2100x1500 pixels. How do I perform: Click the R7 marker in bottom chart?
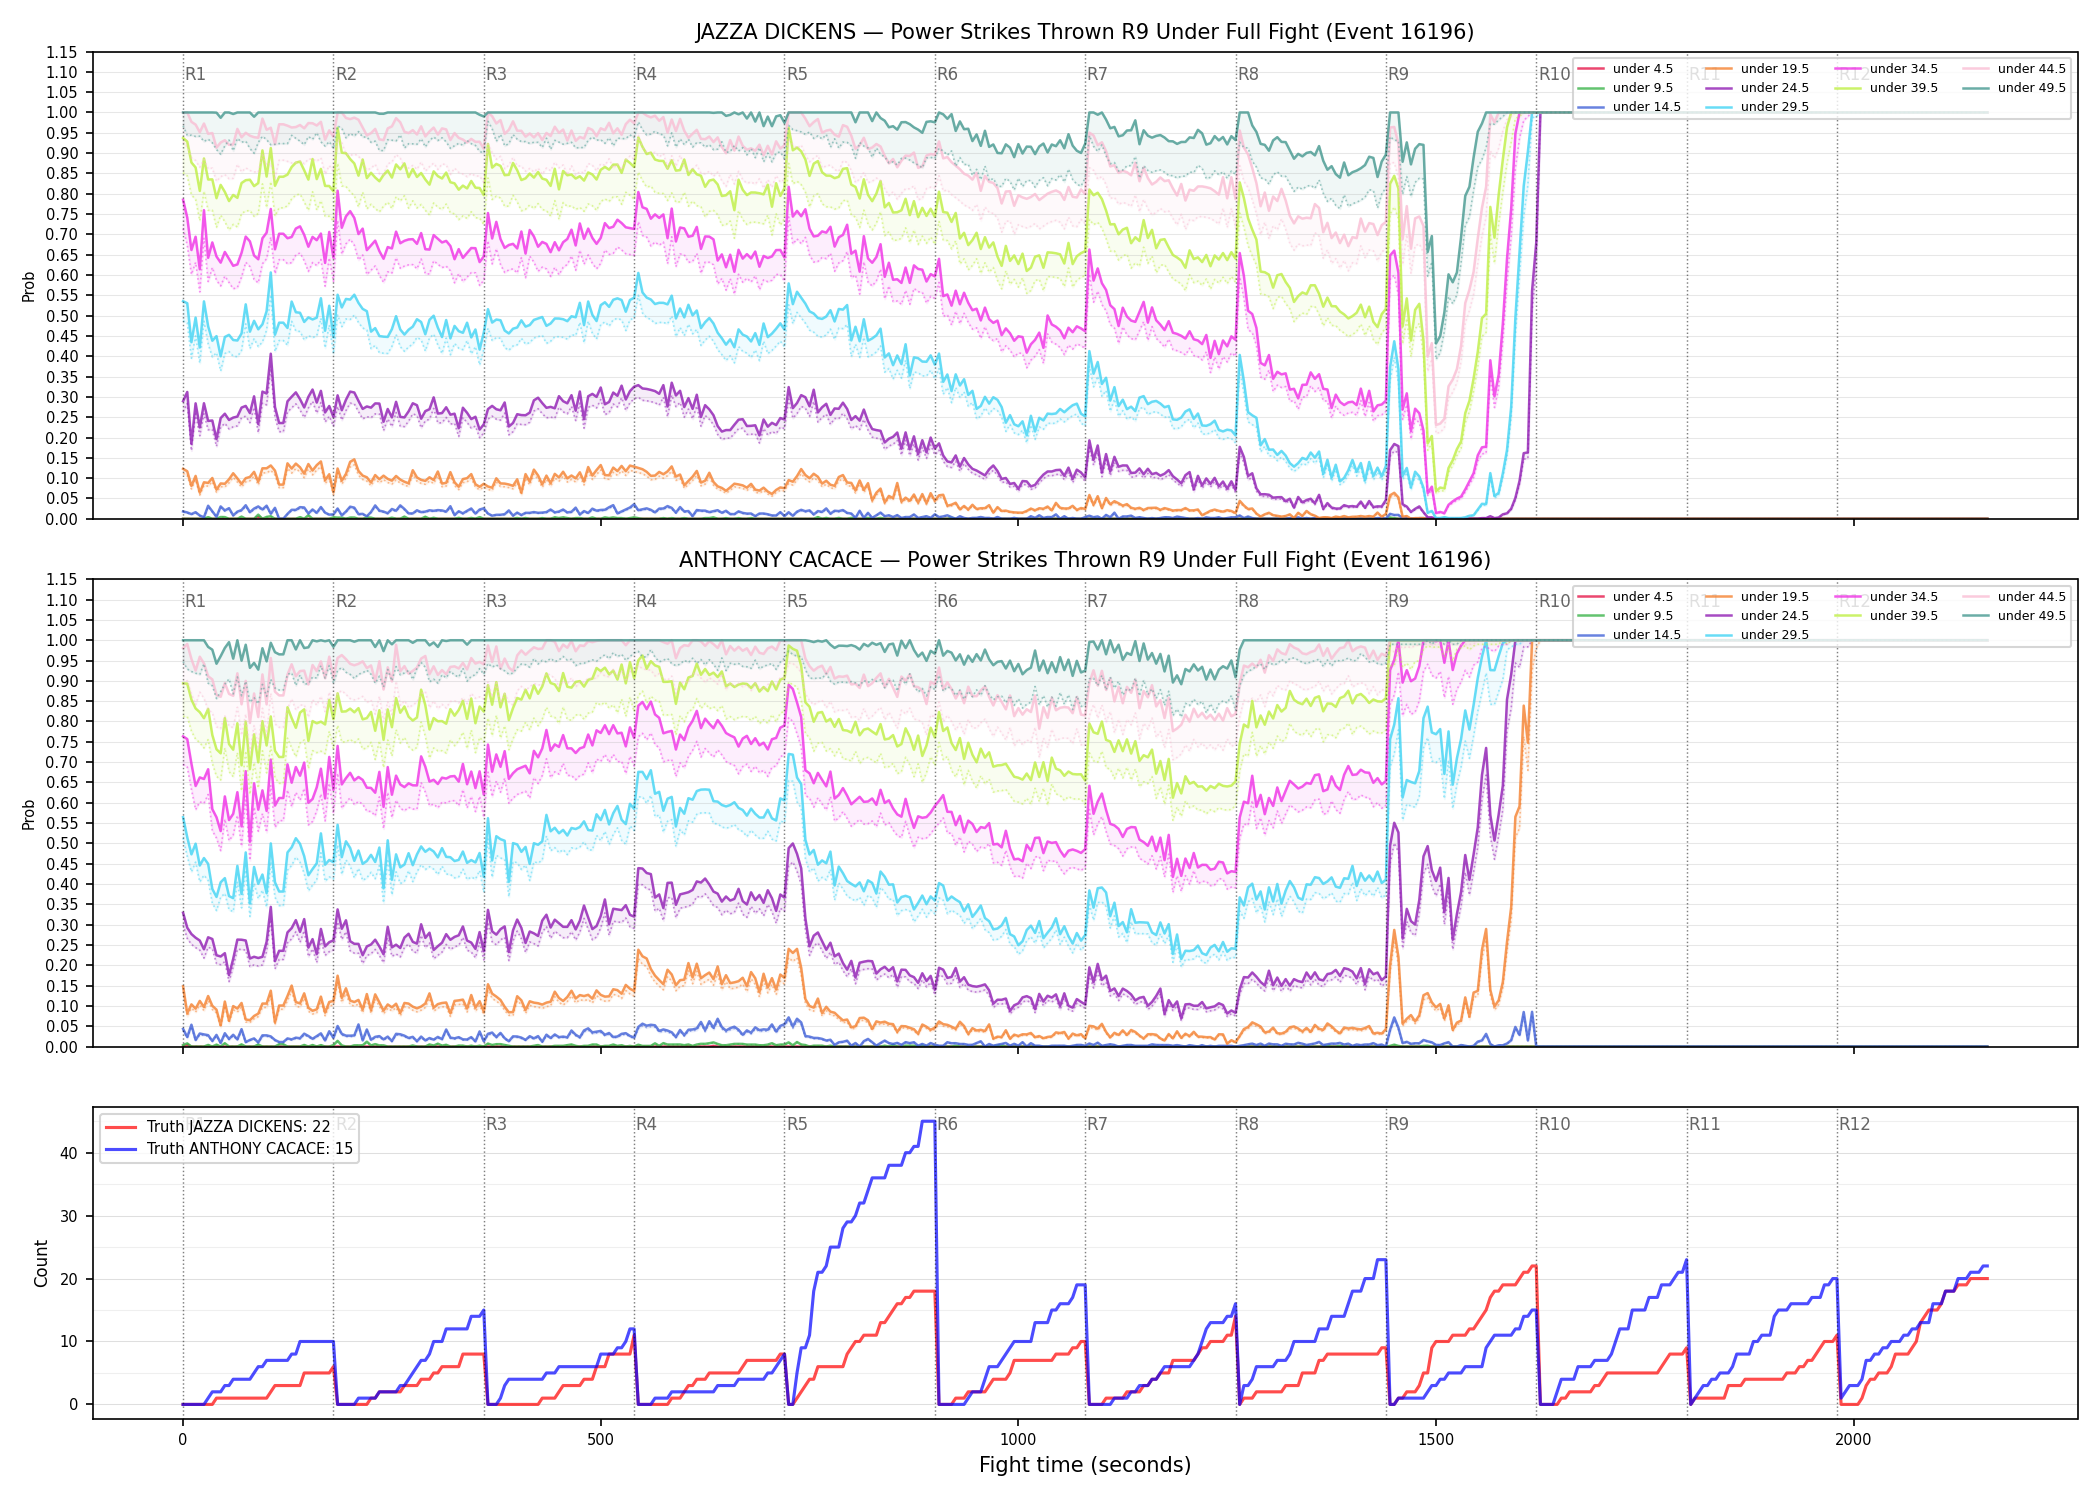(x=1097, y=1124)
